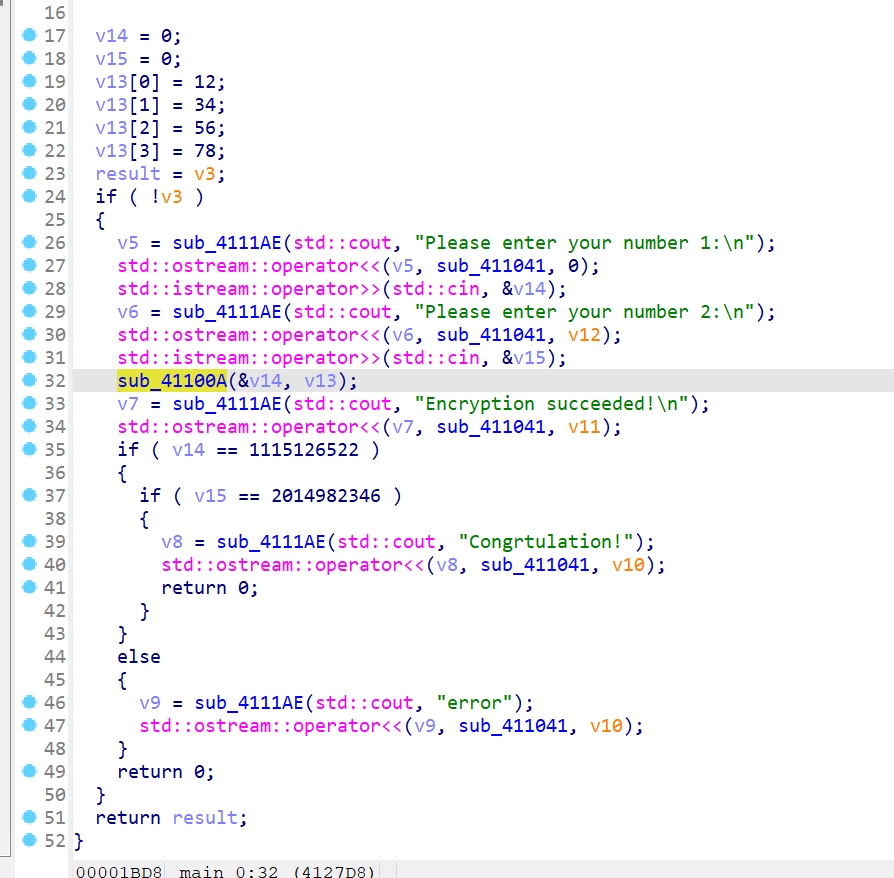Toggle breakpoint dot on line 35
The width and height of the screenshot is (894, 878).
point(29,449)
